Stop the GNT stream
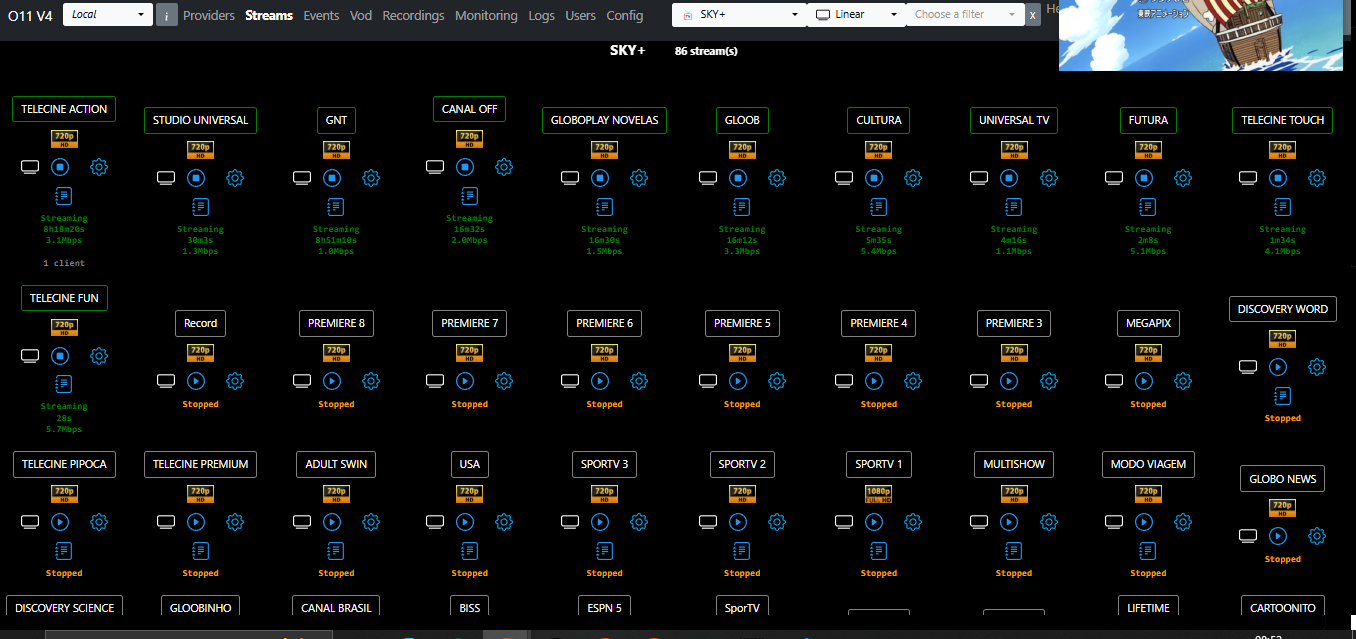 click(332, 178)
